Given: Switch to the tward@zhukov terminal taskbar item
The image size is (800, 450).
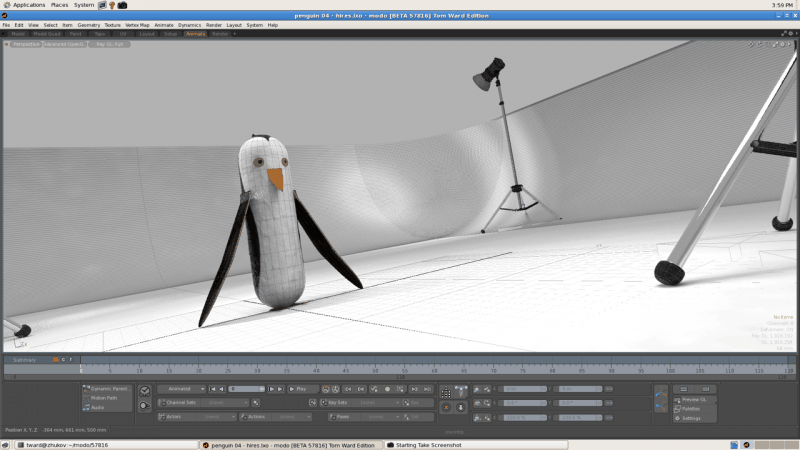Looking at the screenshot, I should point(105,445).
